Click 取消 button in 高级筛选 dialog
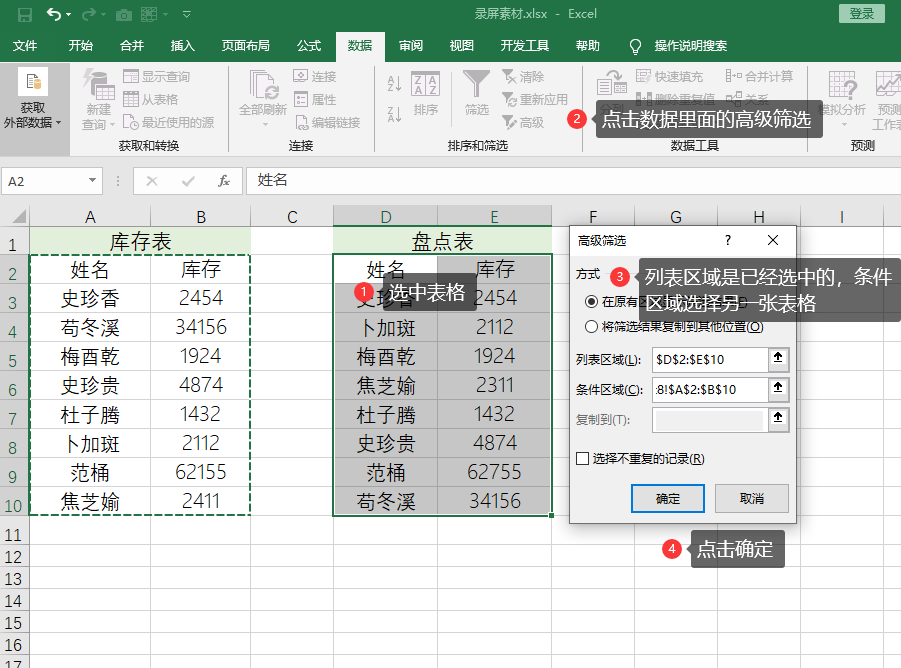The height and width of the screenshot is (668, 901). point(752,498)
